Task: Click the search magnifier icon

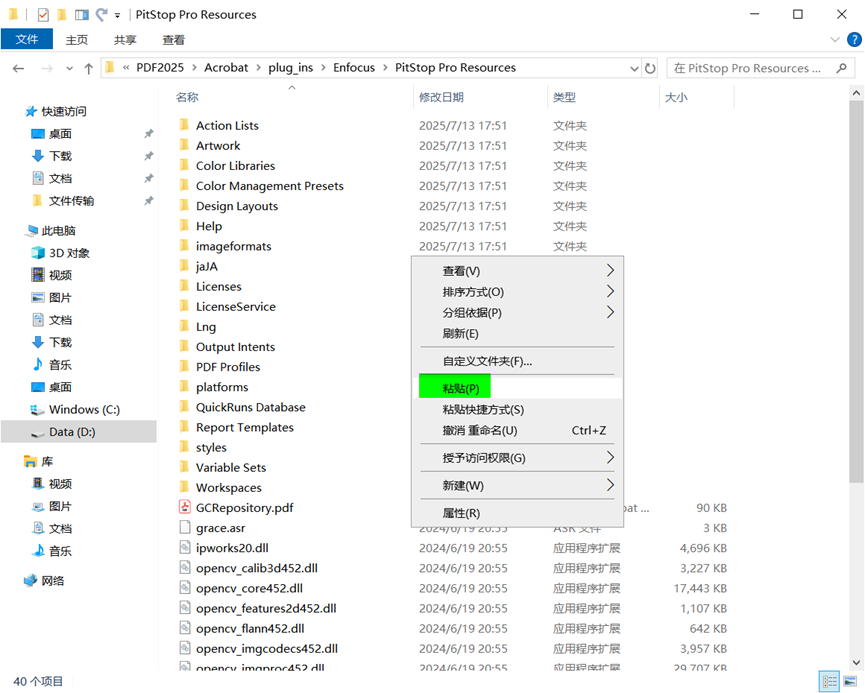Action: coord(841,68)
